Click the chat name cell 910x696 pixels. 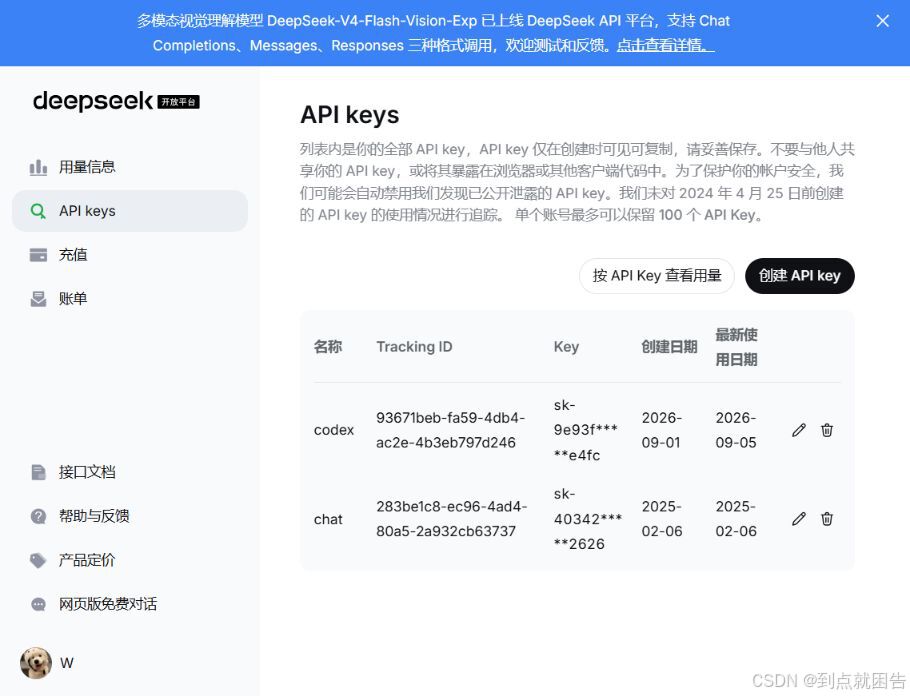(x=328, y=519)
